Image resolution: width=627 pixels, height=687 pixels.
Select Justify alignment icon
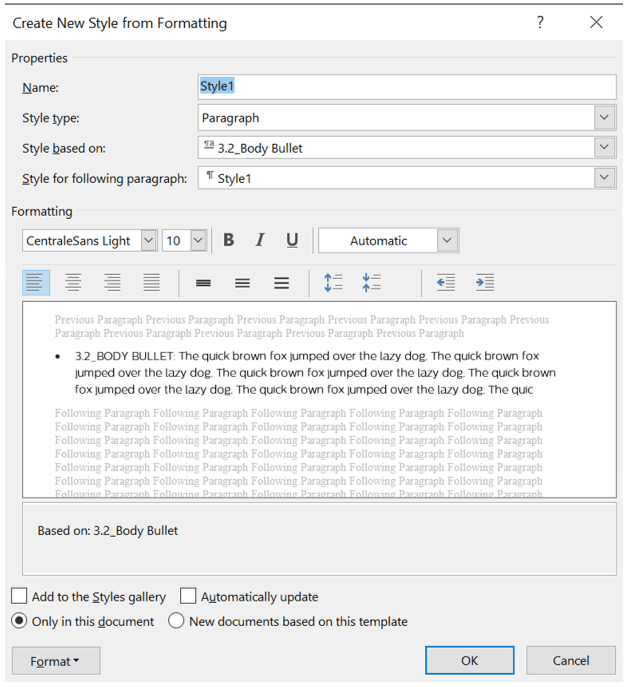tap(151, 283)
